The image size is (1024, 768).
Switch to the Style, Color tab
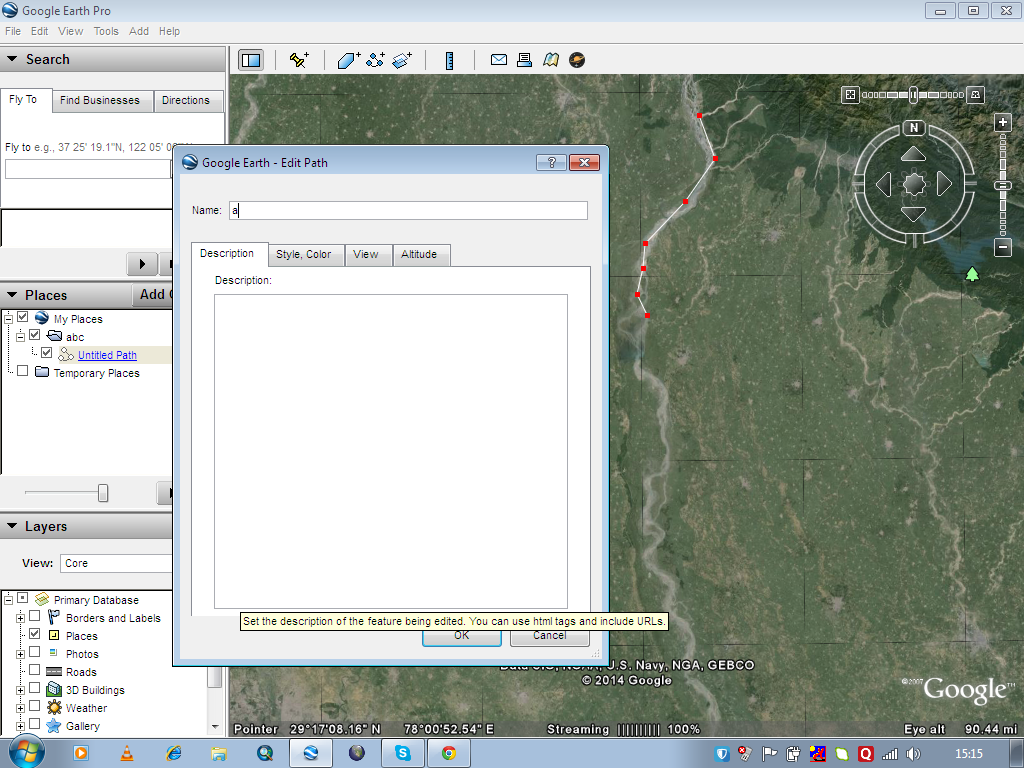pos(305,255)
